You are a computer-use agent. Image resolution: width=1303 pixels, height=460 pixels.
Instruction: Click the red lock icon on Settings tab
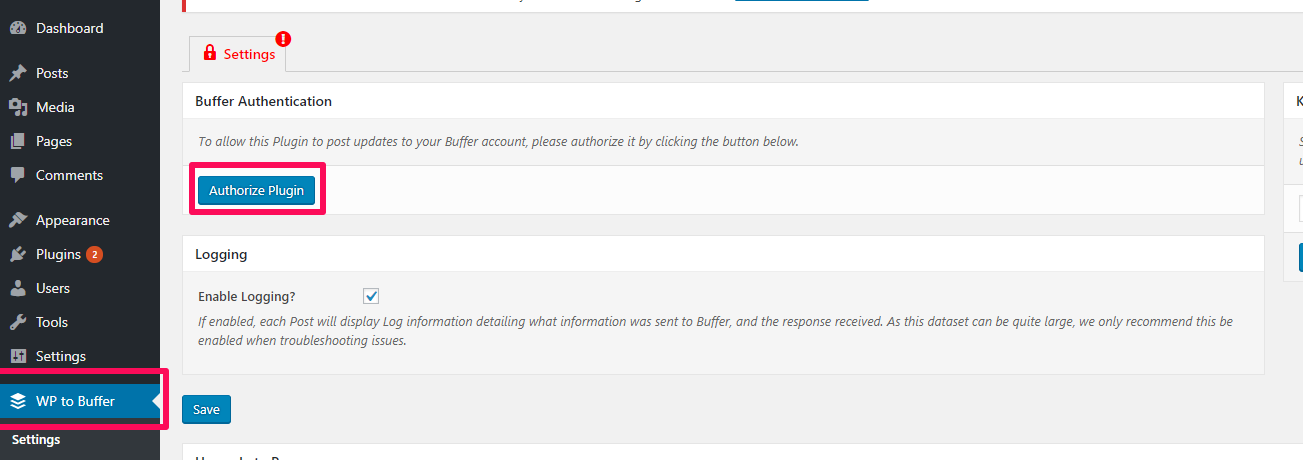[x=209, y=54]
